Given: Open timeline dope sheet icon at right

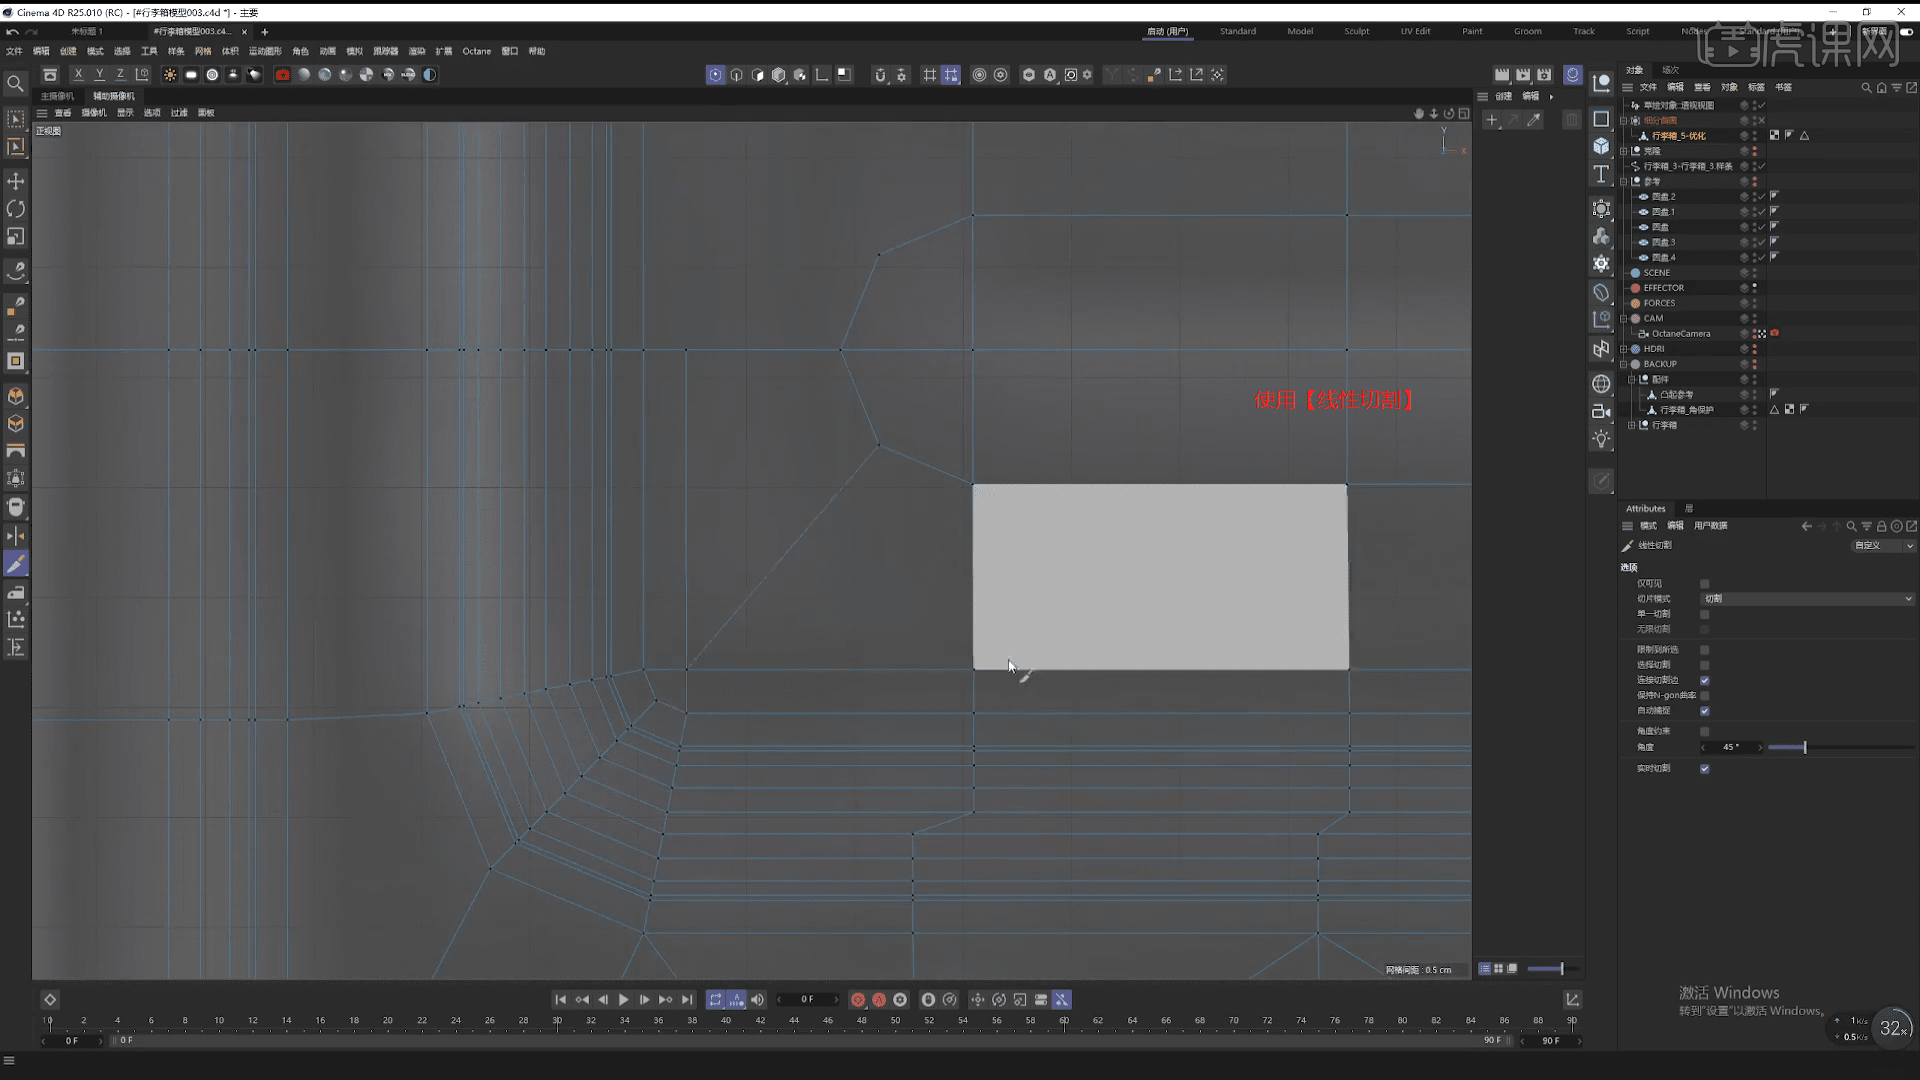Looking at the screenshot, I should coord(1572,1000).
